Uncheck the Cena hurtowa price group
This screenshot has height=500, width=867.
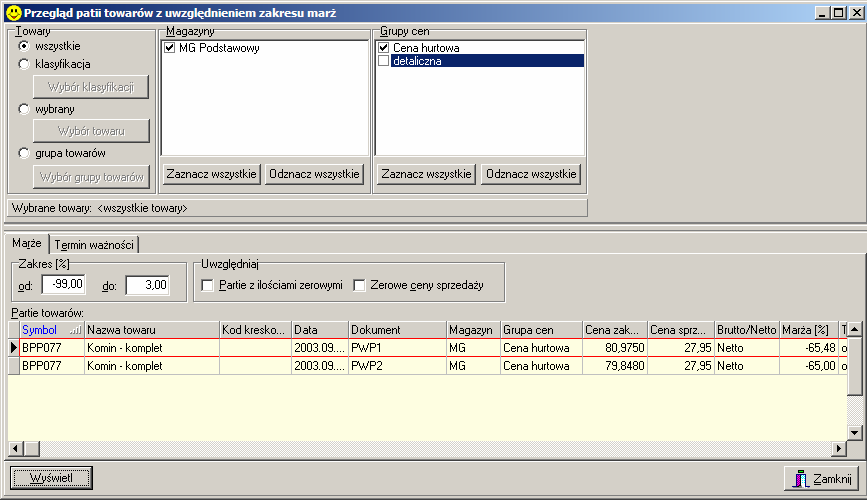[384, 48]
